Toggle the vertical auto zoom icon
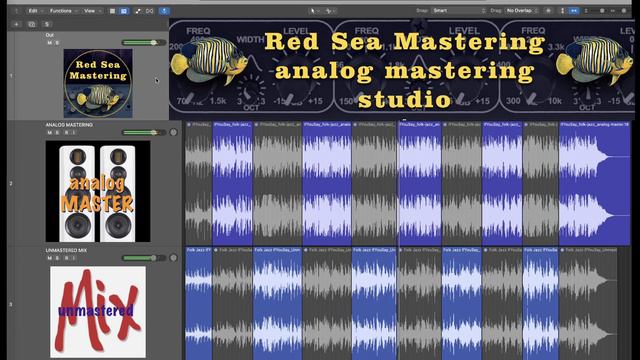The height and width of the screenshot is (360, 640). 562,11
